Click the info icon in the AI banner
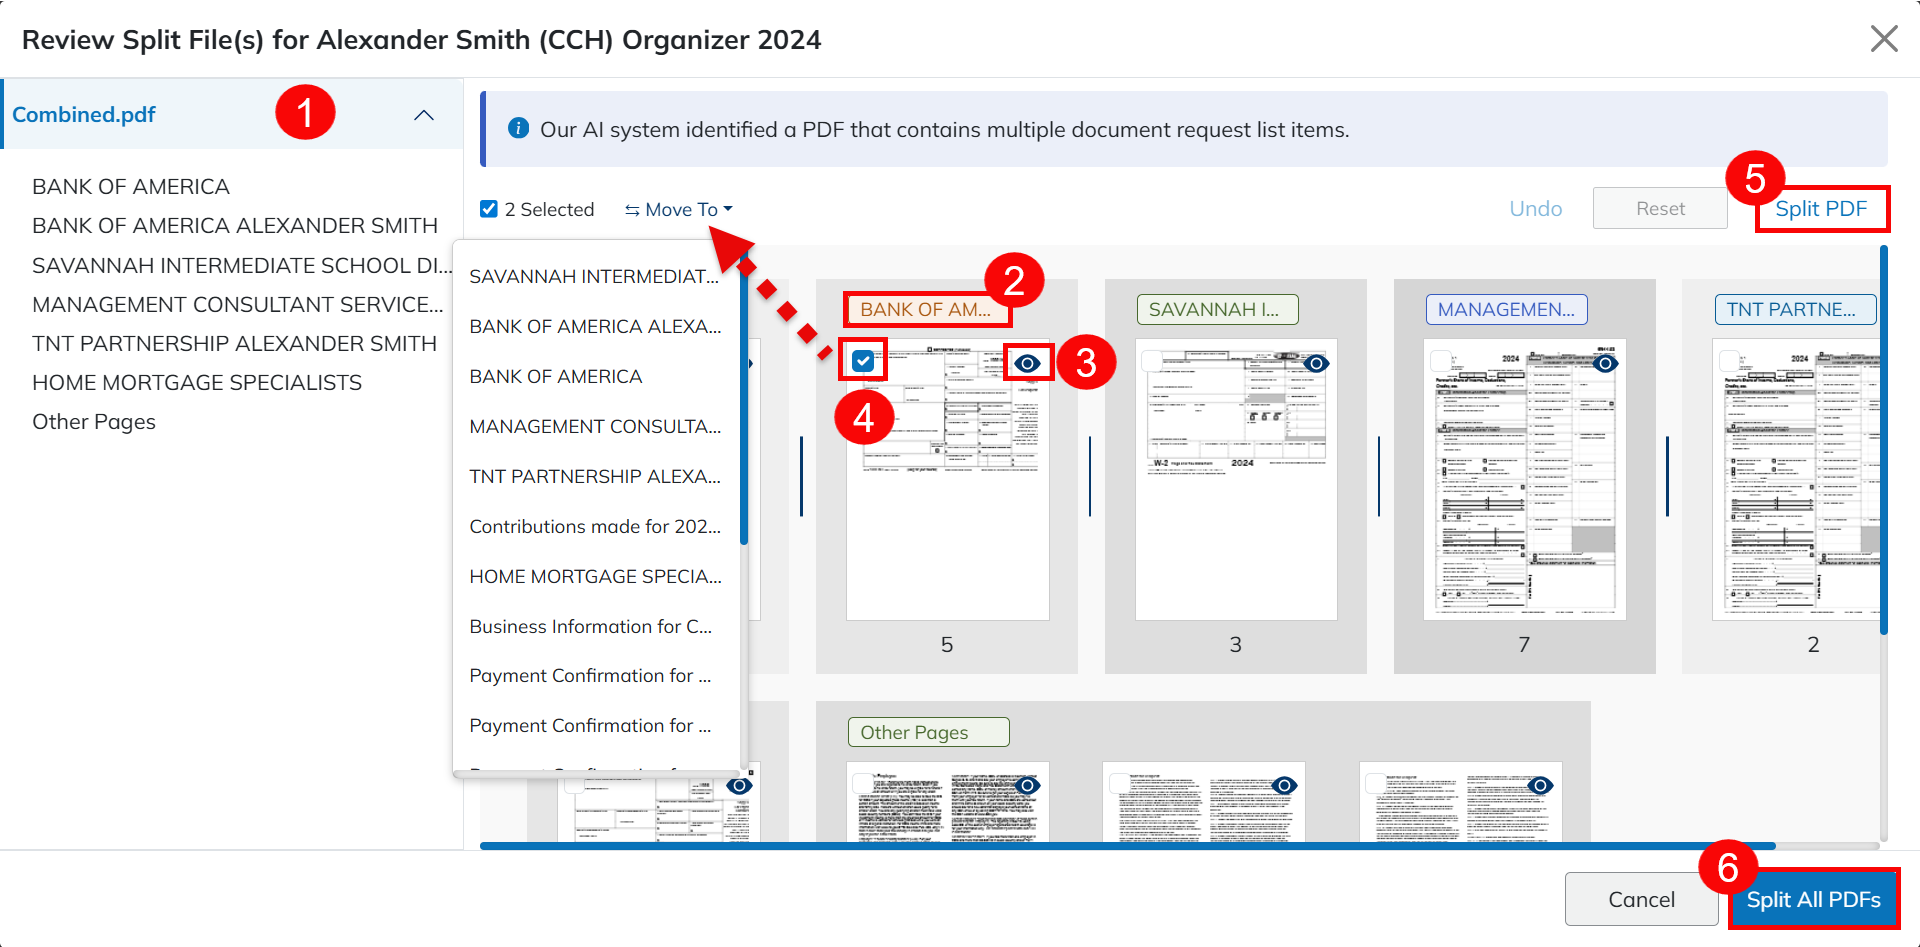This screenshot has width=1920, height=947. click(x=518, y=128)
